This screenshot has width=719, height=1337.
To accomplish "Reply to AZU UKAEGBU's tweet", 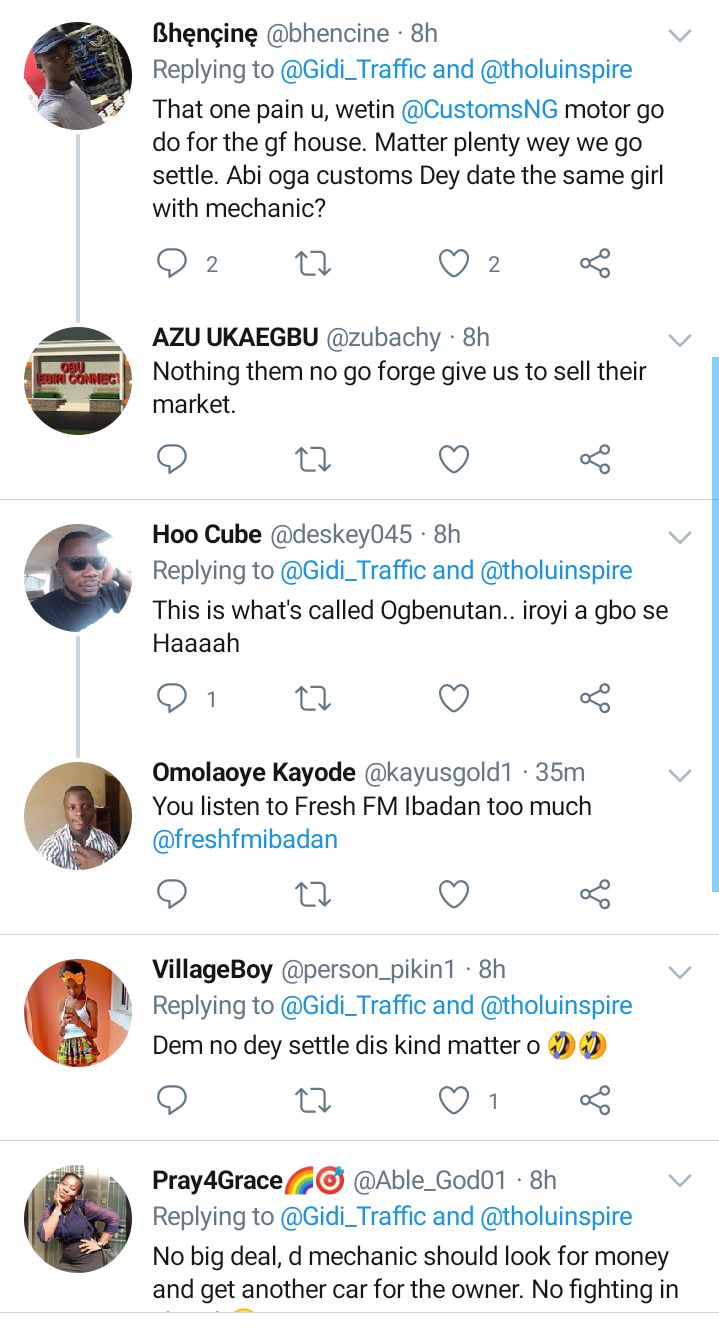I will click(x=173, y=459).
